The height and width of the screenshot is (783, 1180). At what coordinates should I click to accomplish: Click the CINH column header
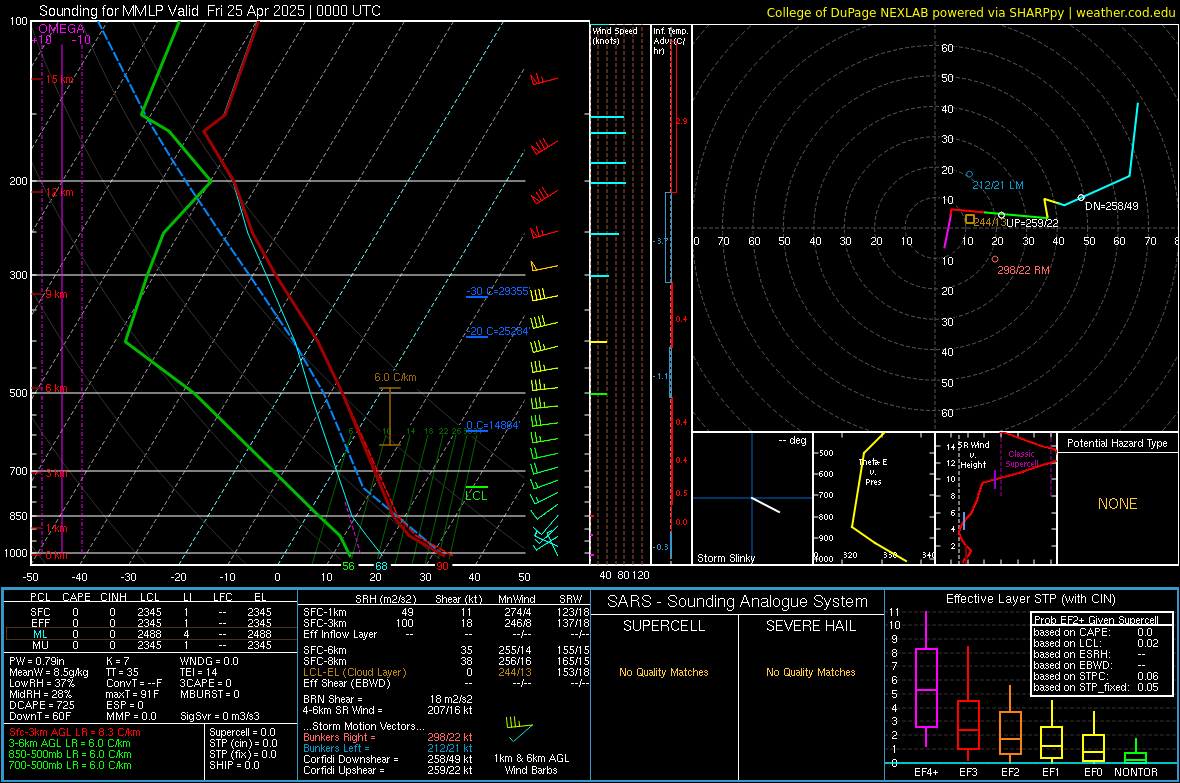[114, 597]
